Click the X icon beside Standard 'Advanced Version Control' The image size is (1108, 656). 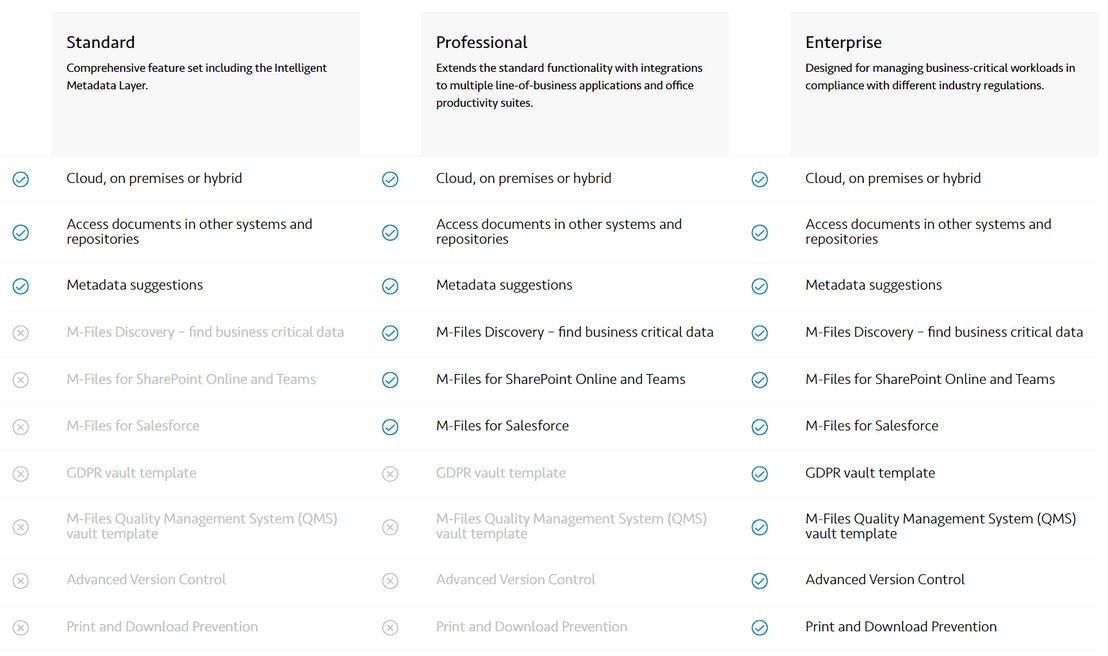[21, 581]
